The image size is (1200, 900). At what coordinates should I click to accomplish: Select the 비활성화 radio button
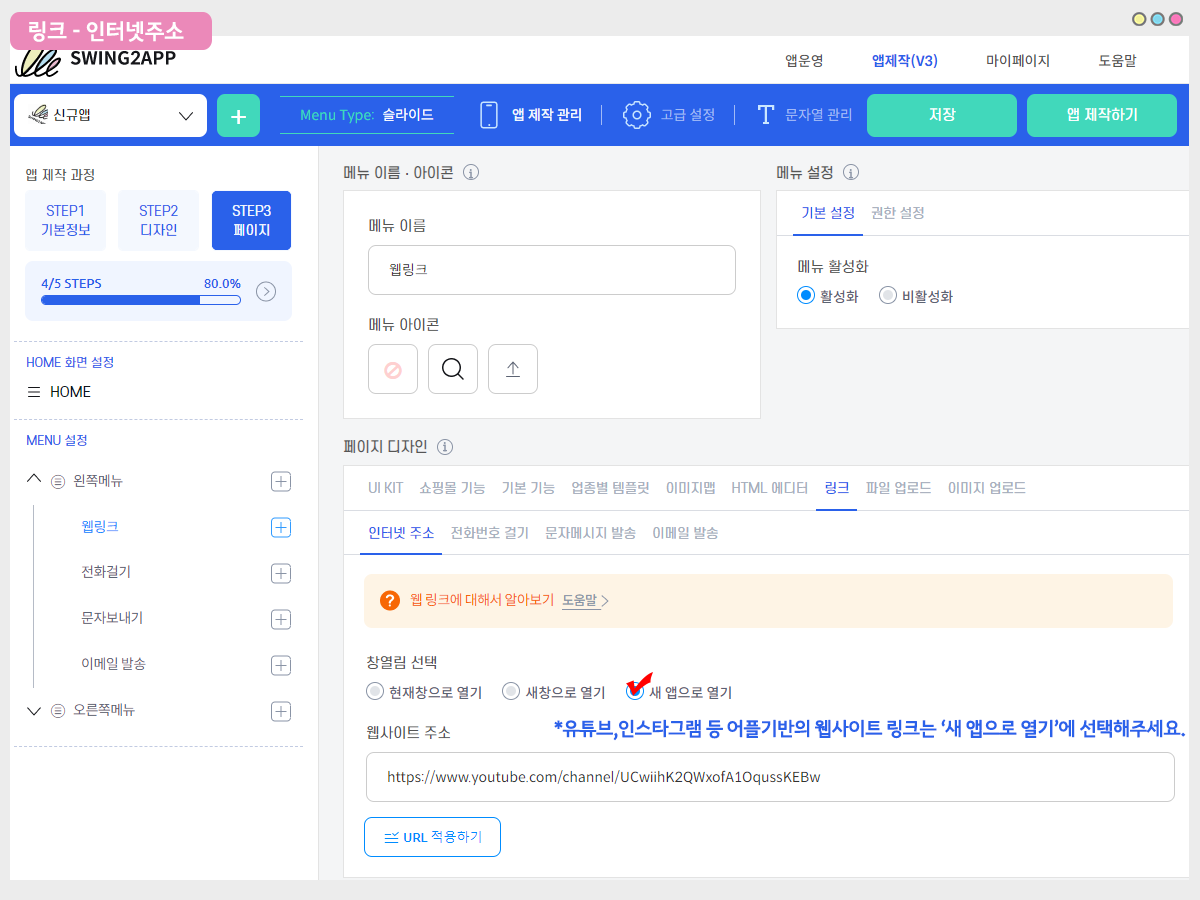887,296
